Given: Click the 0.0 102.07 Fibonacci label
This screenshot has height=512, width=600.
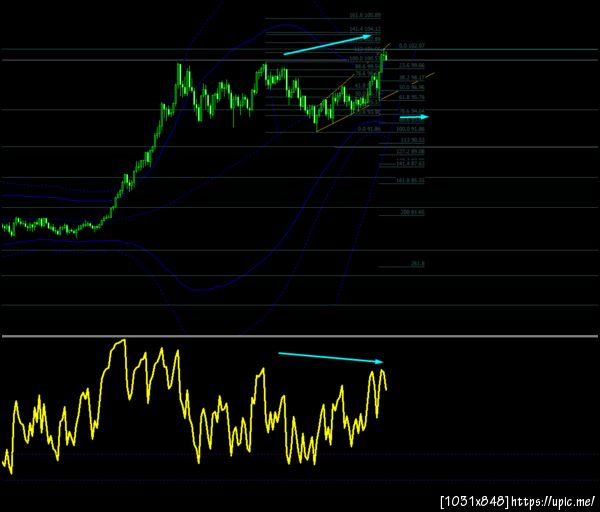Looking at the screenshot, I should click(412, 46).
